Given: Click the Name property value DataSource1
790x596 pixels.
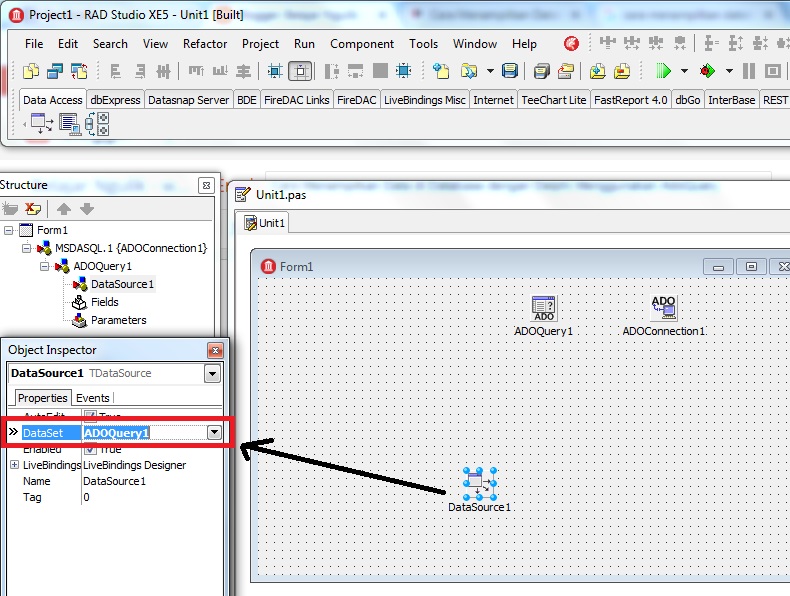Looking at the screenshot, I should click(x=114, y=481).
